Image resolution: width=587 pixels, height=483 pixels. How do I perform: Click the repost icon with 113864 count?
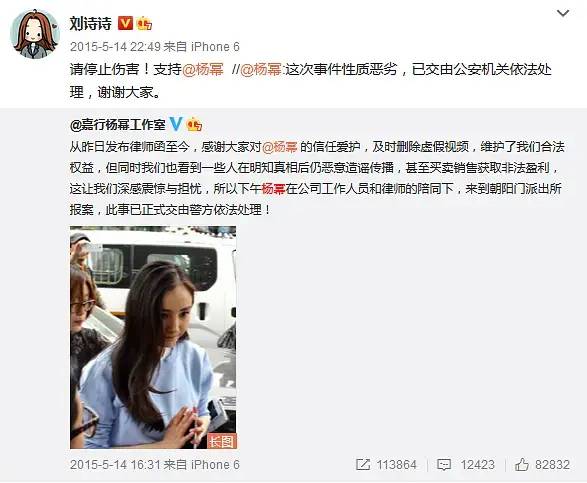(363, 465)
